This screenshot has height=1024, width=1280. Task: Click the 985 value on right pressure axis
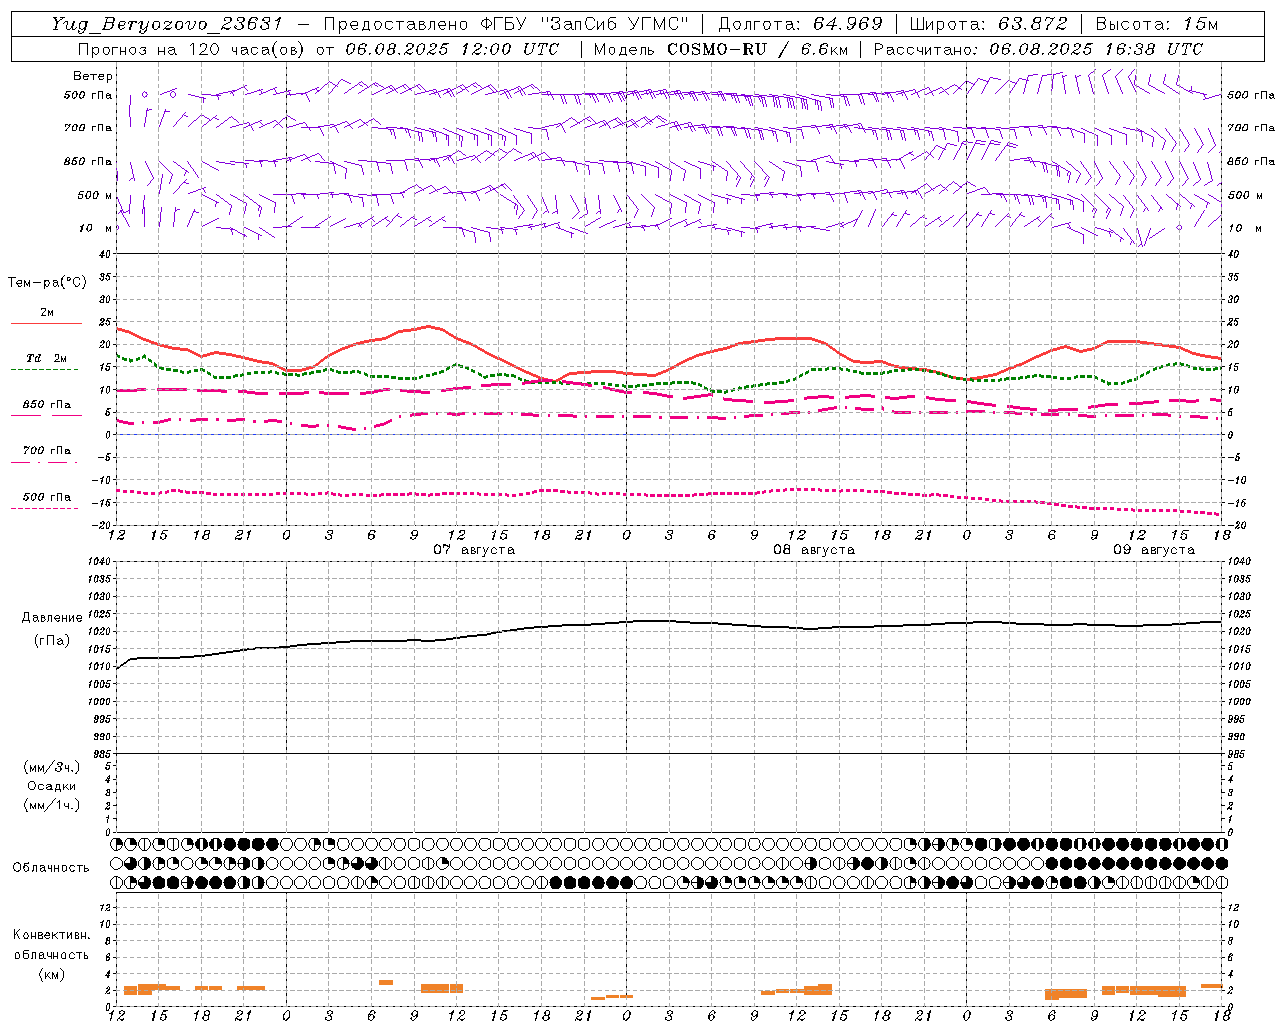click(x=1238, y=754)
